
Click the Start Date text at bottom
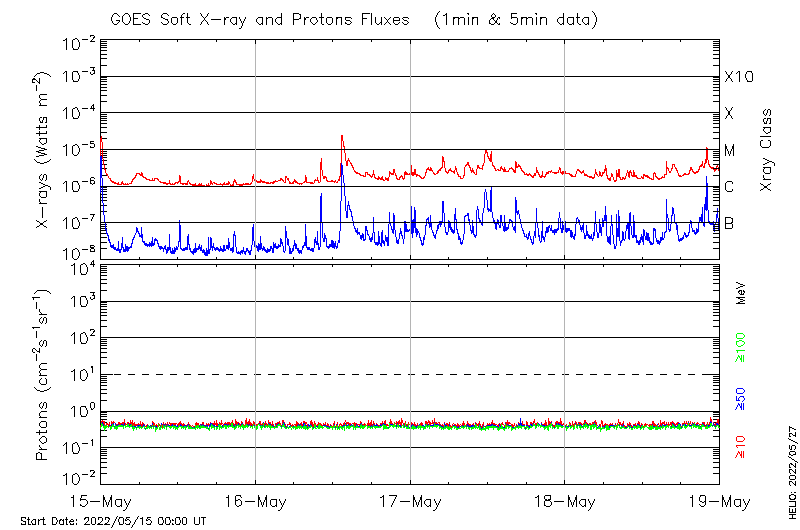(x=113, y=521)
